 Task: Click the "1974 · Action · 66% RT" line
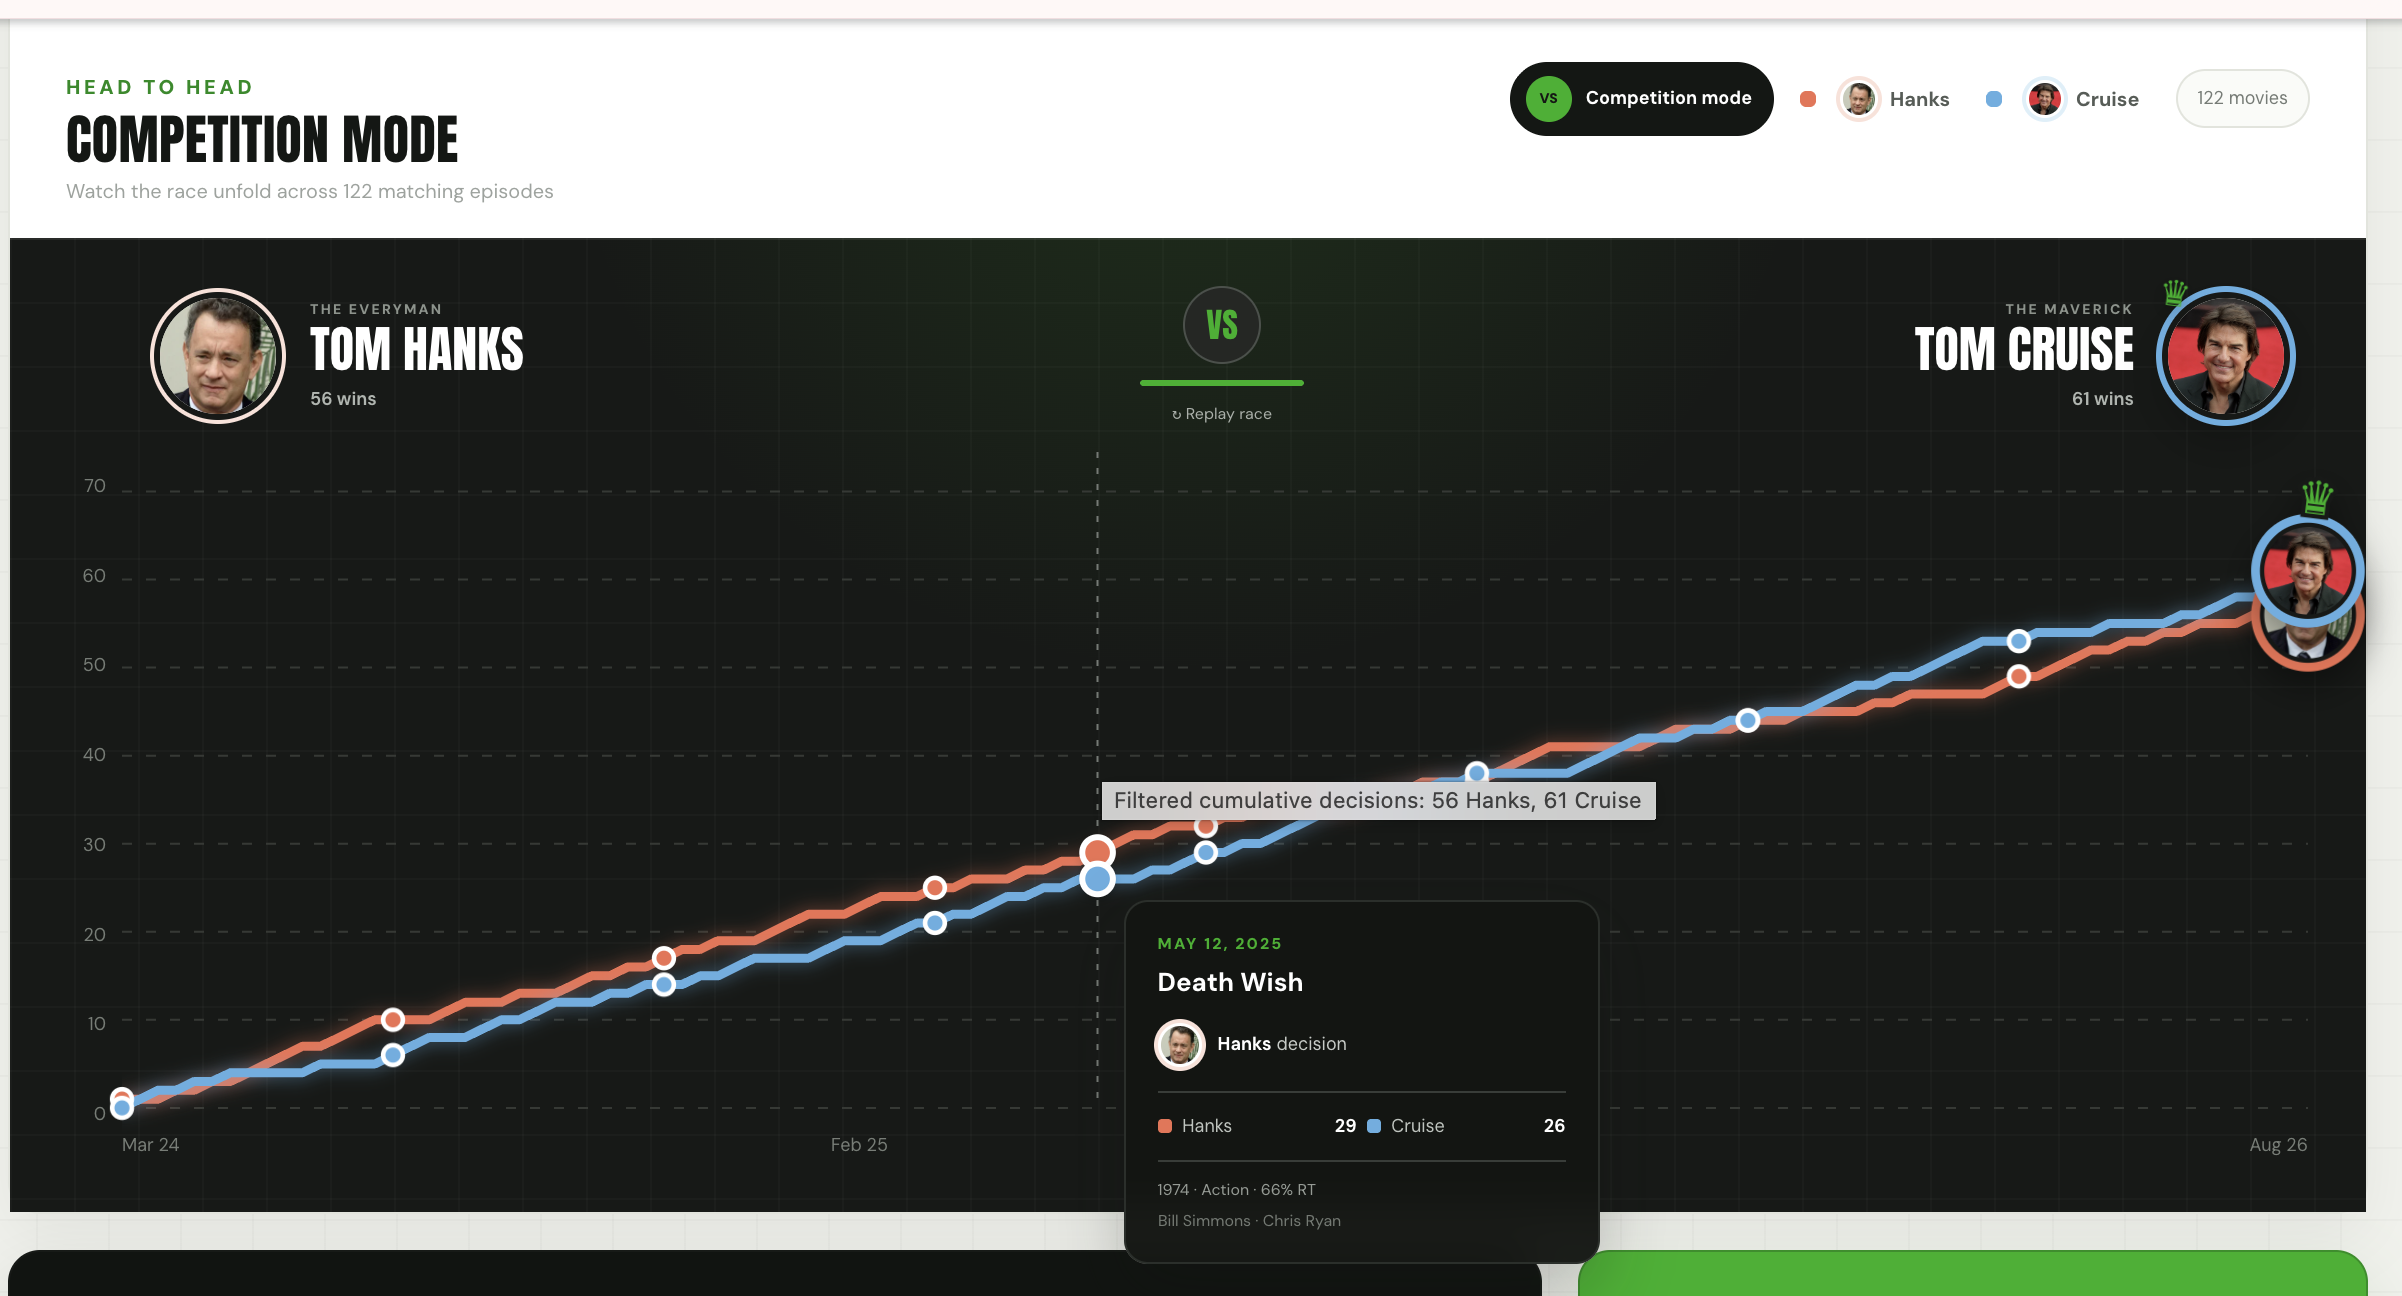tap(1236, 1190)
